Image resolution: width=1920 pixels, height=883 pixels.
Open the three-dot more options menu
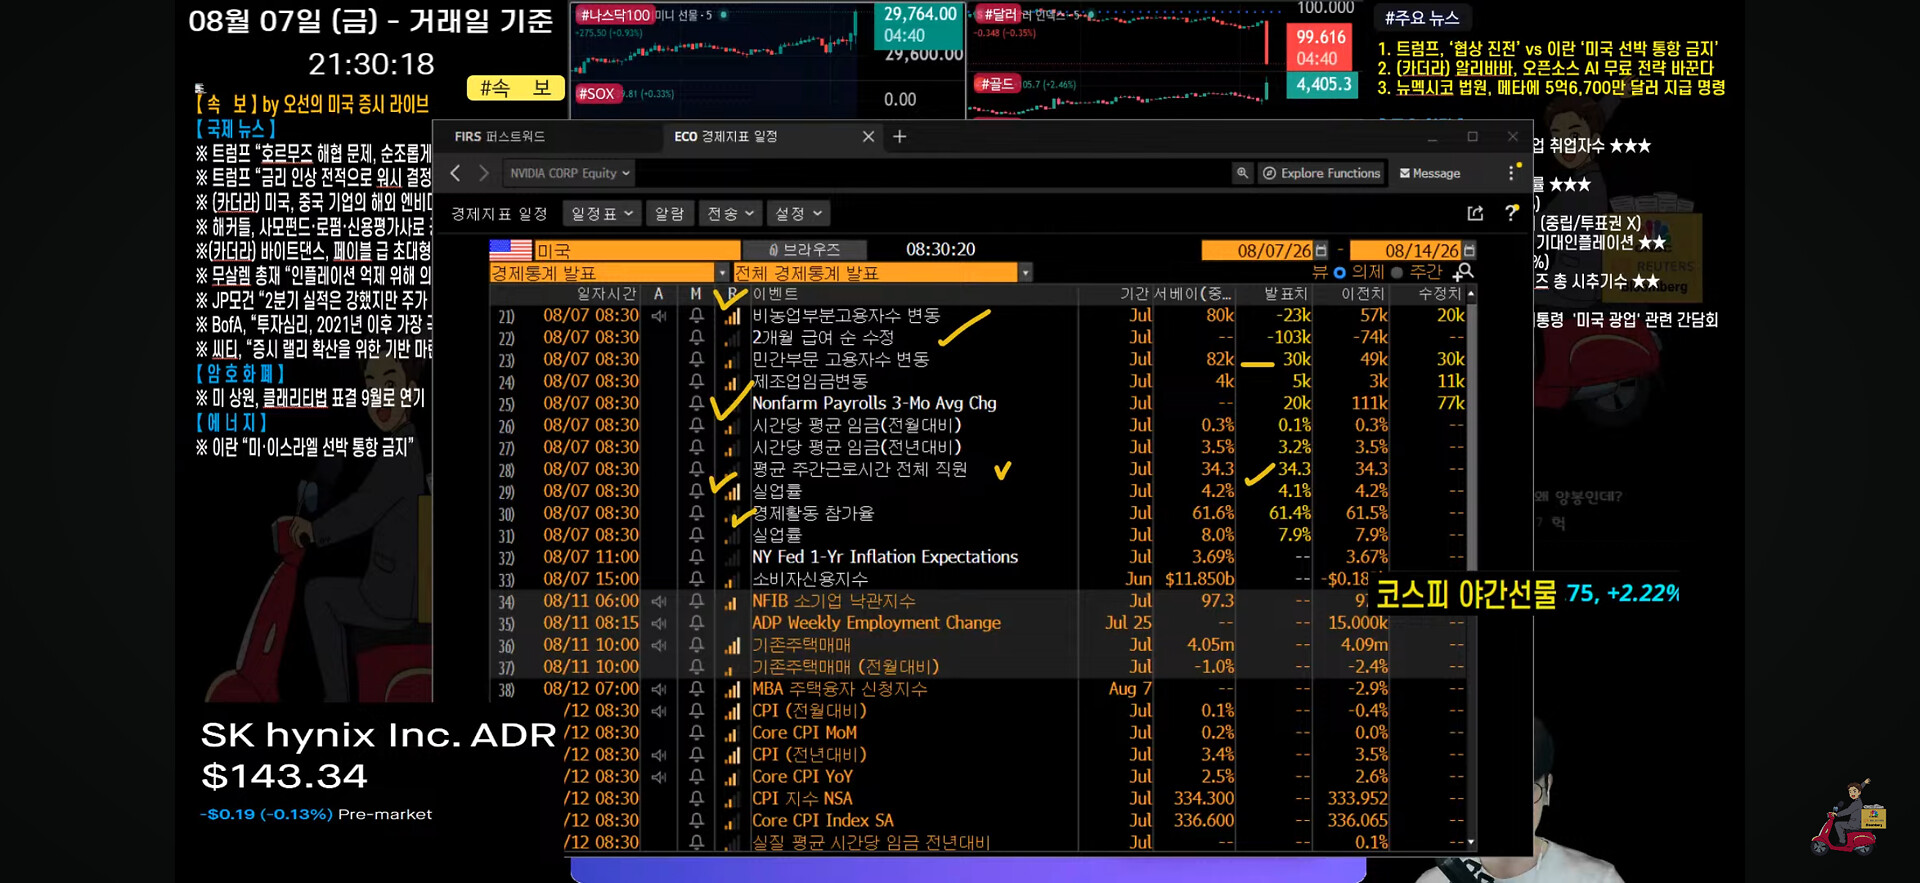coord(1511,173)
